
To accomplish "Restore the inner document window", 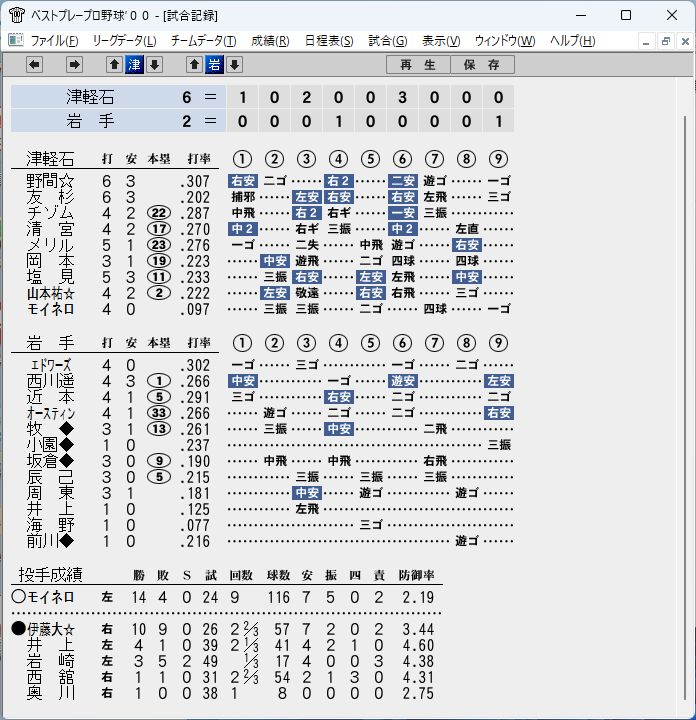I will point(666,41).
